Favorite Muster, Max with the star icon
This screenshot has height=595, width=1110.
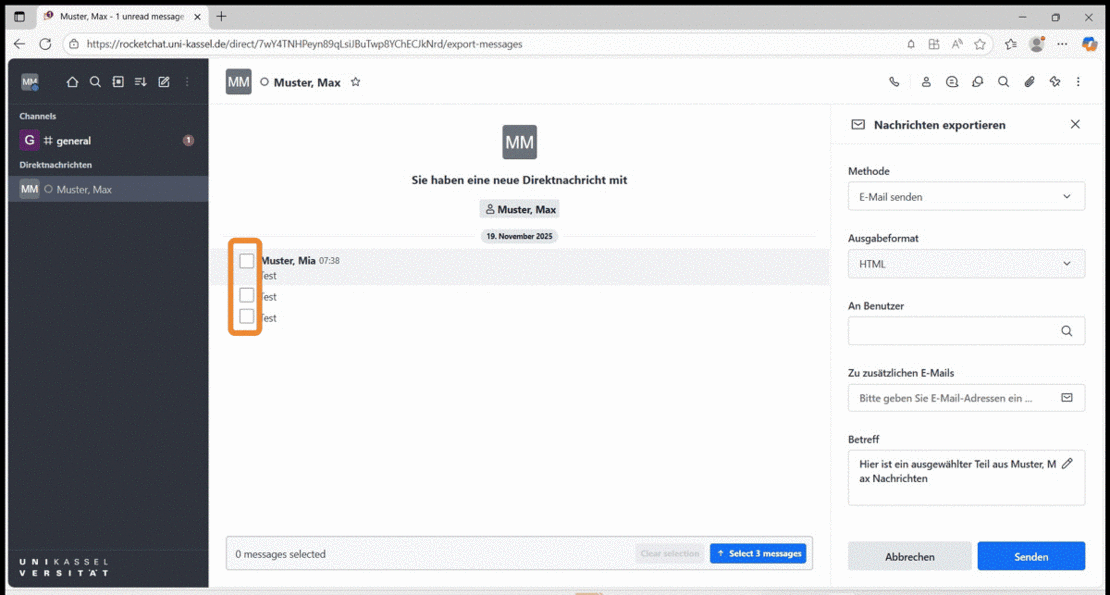pyautogui.click(x=355, y=82)
